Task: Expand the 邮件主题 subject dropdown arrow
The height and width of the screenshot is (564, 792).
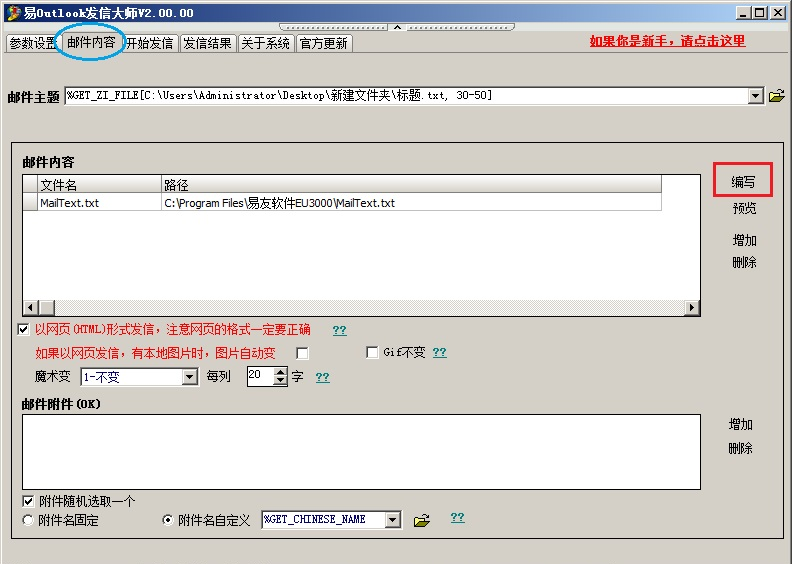Action: click(x=756, y=95)
